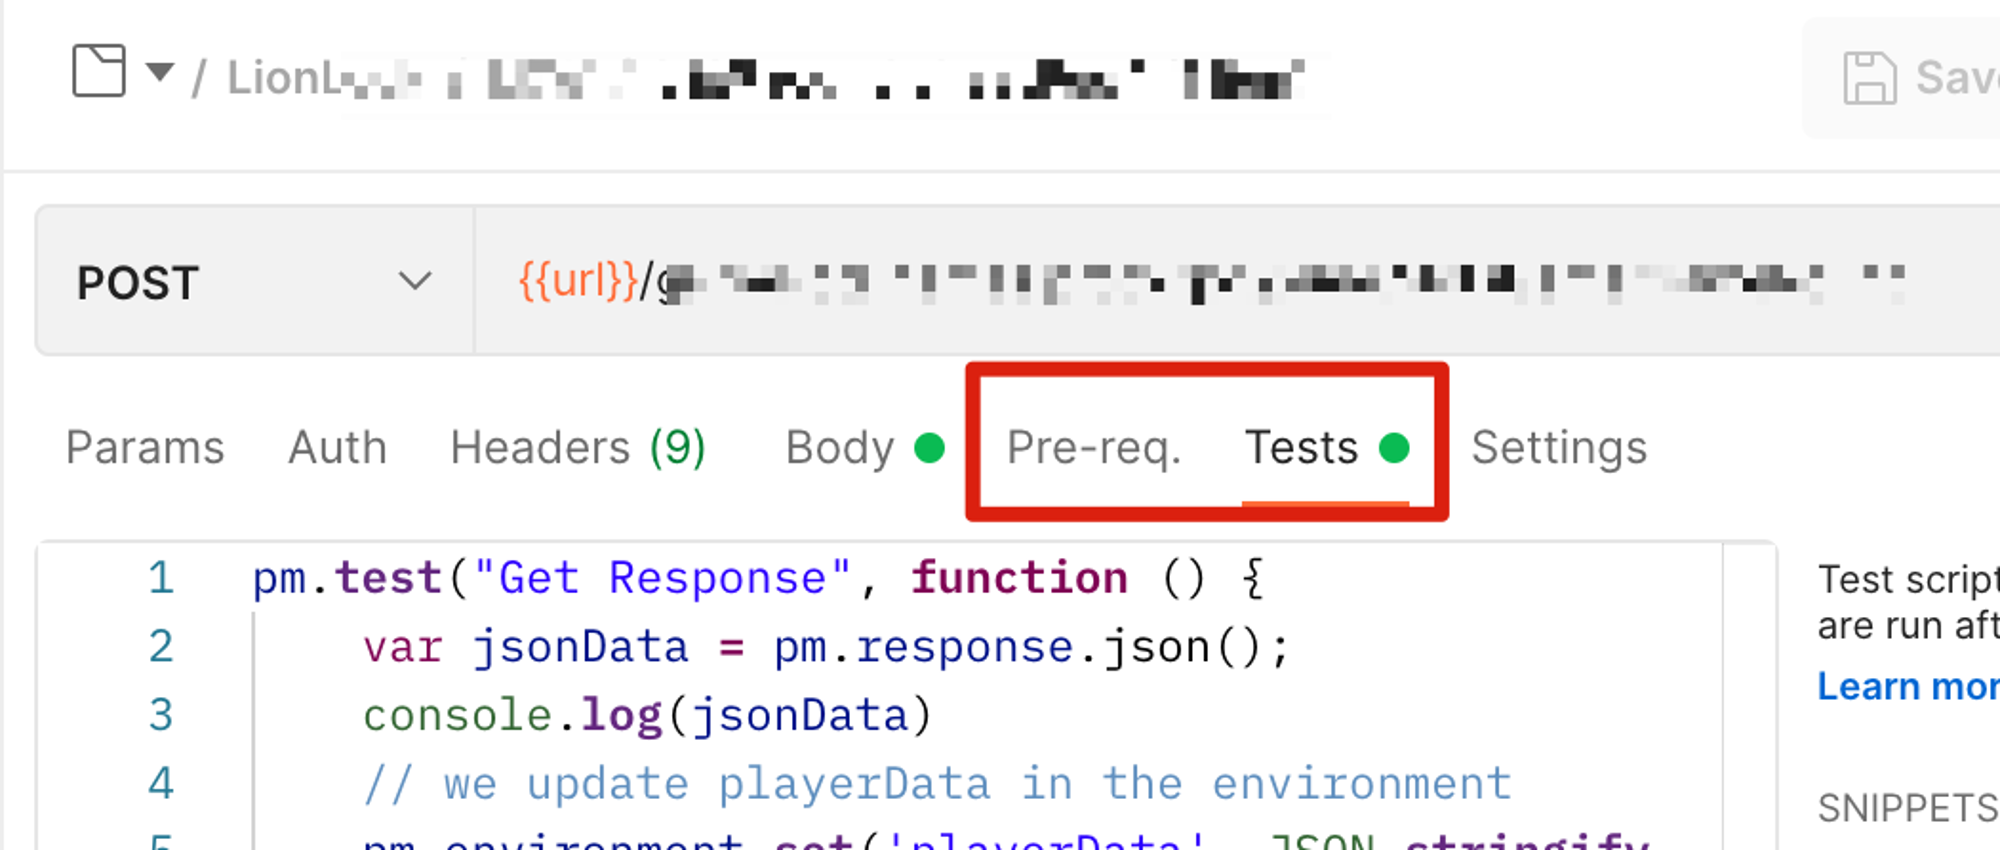
Task: Click line number 3 in editor gutter
Action: coord(161,715)
